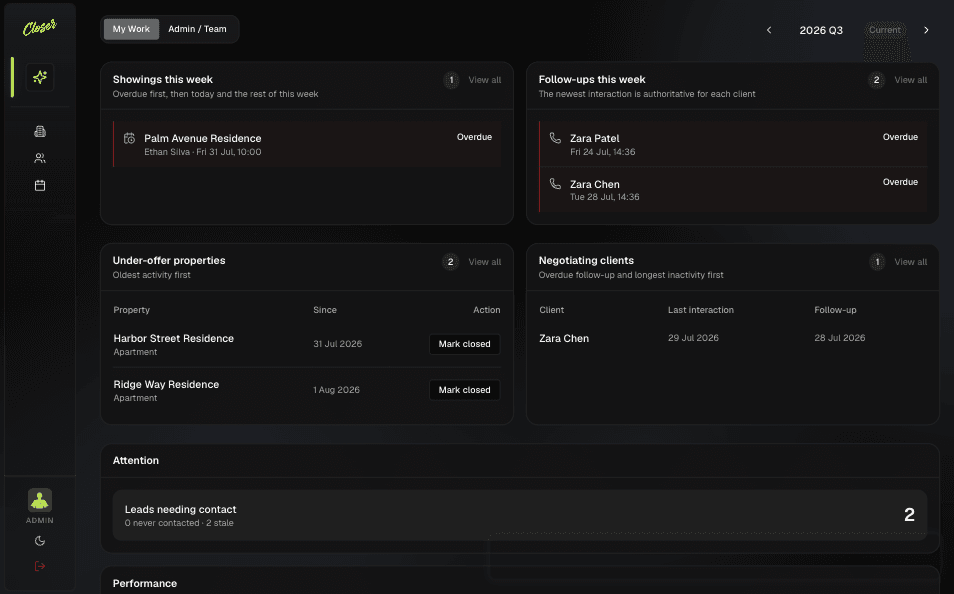Click the Follow-ups count badge

(877, 80)
